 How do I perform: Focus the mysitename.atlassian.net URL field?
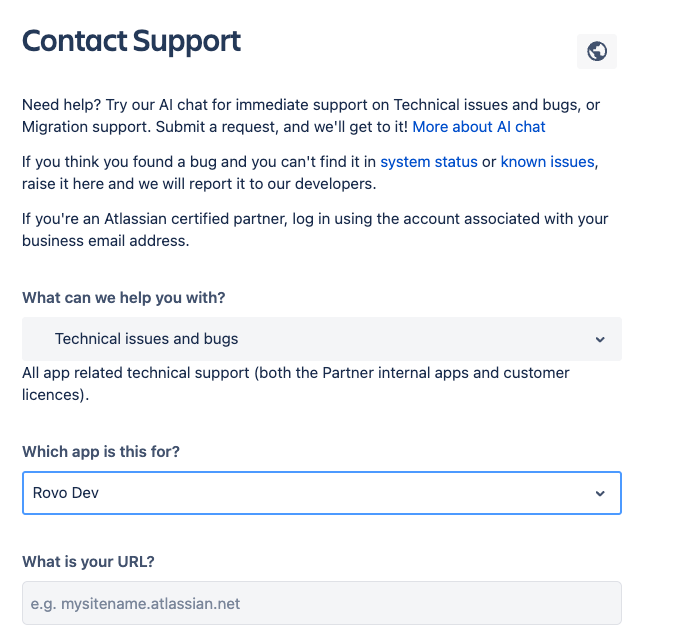(321, 604)
